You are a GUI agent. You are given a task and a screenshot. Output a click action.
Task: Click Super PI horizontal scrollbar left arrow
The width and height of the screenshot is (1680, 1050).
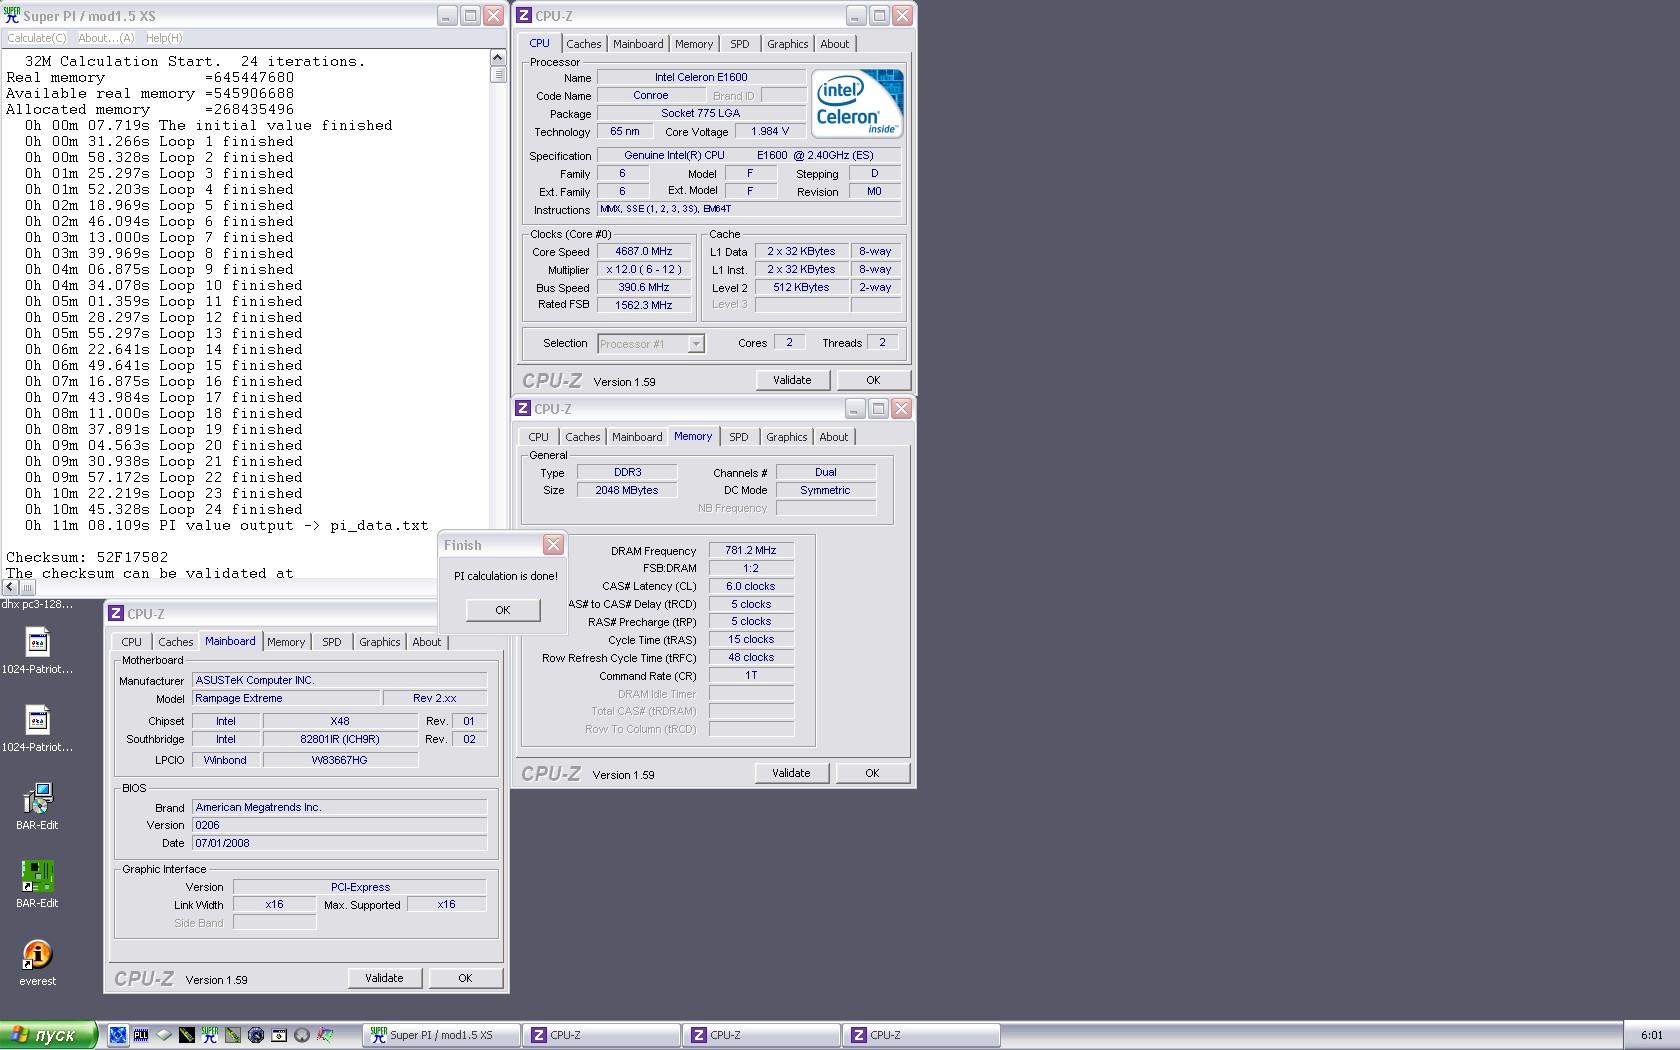tap(10, 587)
